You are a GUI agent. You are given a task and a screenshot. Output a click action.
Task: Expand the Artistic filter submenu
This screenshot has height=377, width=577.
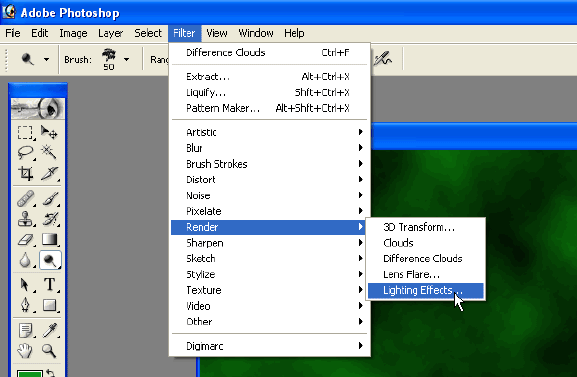269,132
